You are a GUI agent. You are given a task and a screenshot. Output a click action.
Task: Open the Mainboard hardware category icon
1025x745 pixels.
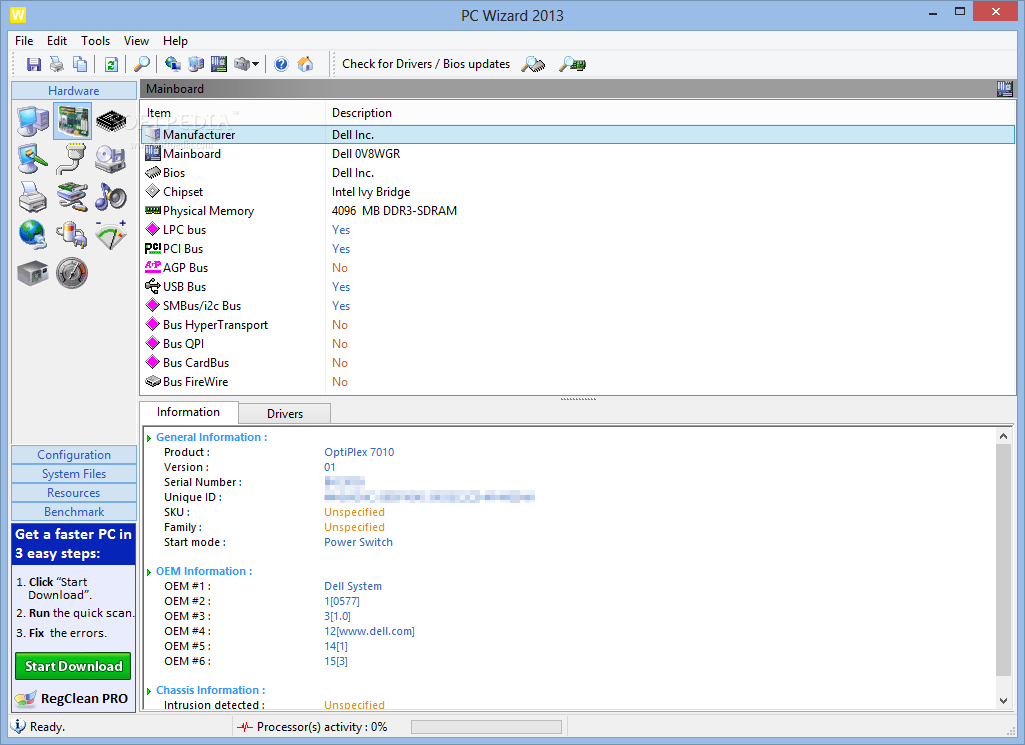click(71, 120)
